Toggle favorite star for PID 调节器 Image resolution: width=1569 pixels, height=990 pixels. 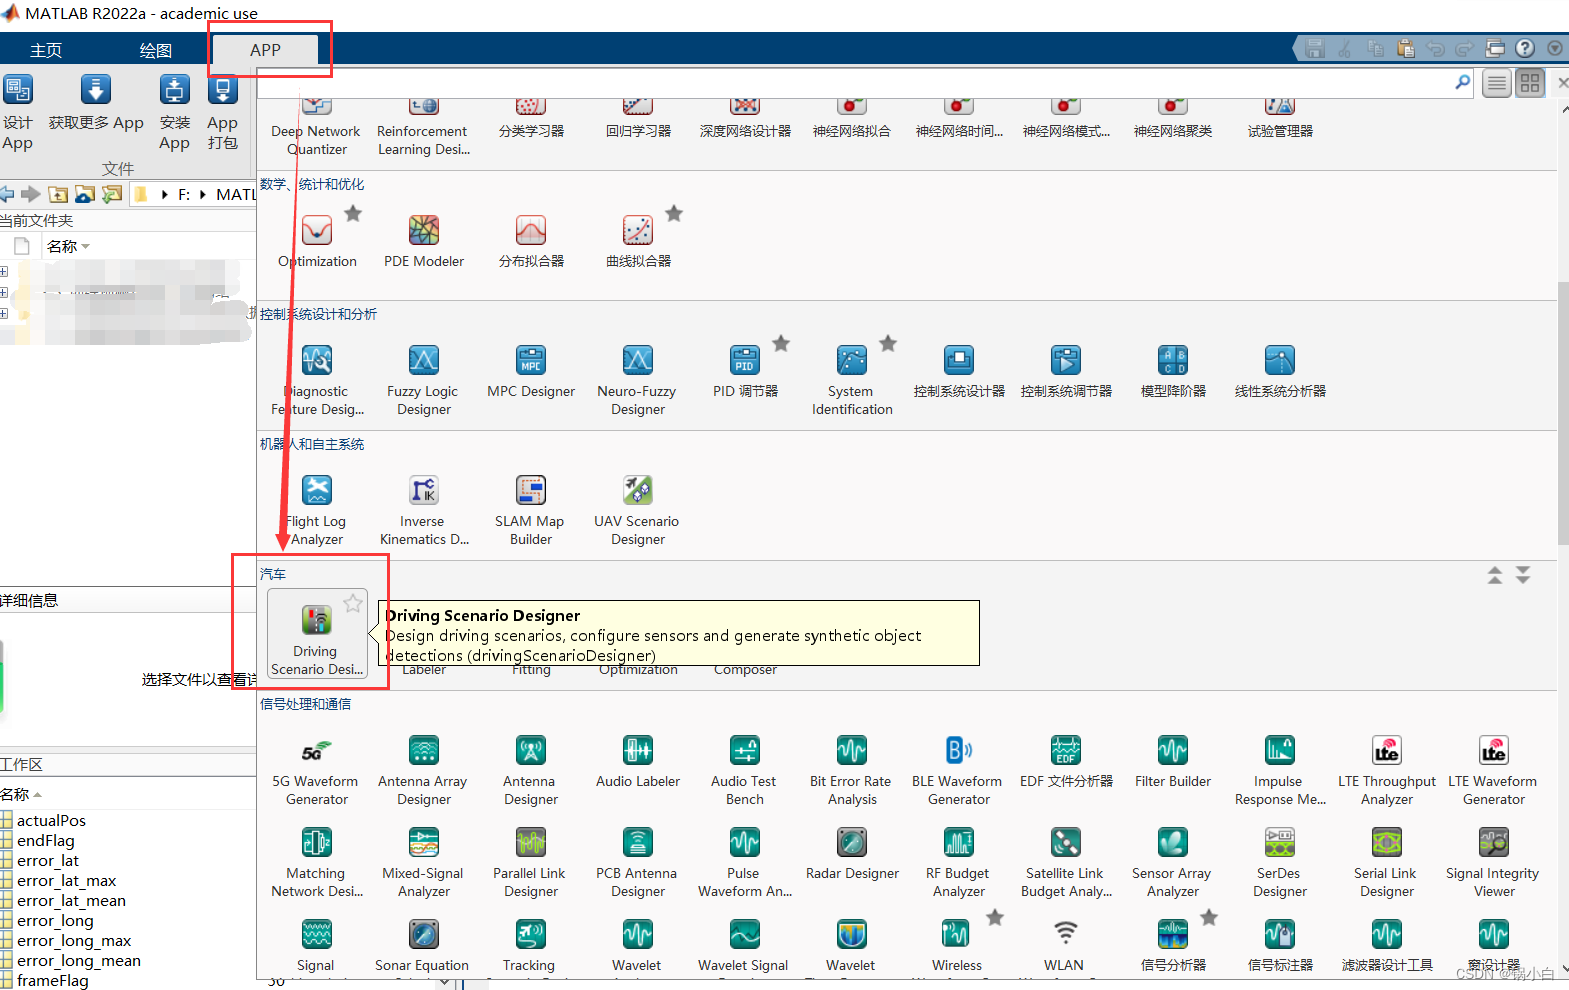click(x=781, y=343)
